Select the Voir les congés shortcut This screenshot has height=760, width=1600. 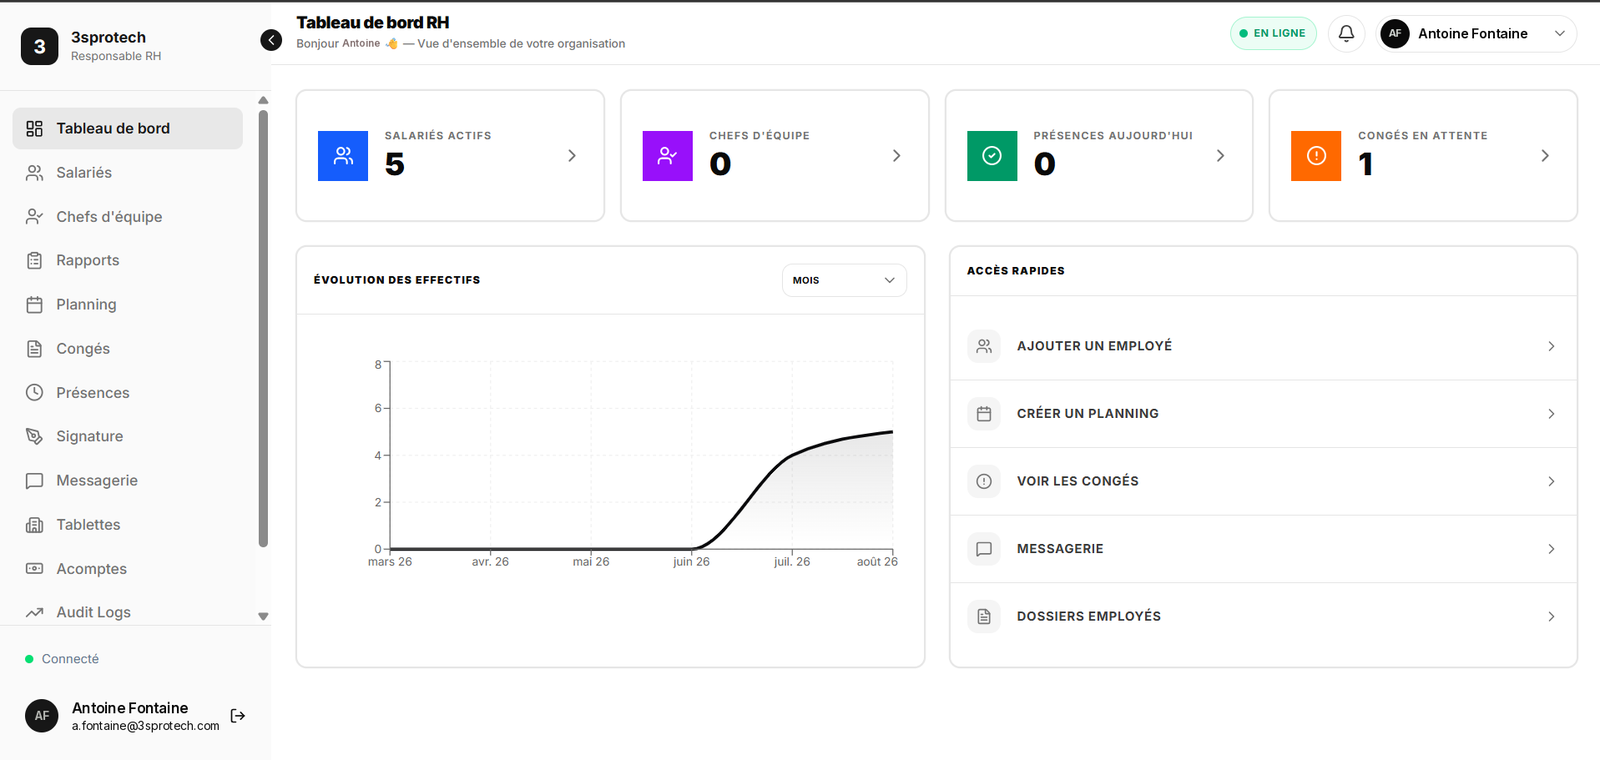(1263, 482)
